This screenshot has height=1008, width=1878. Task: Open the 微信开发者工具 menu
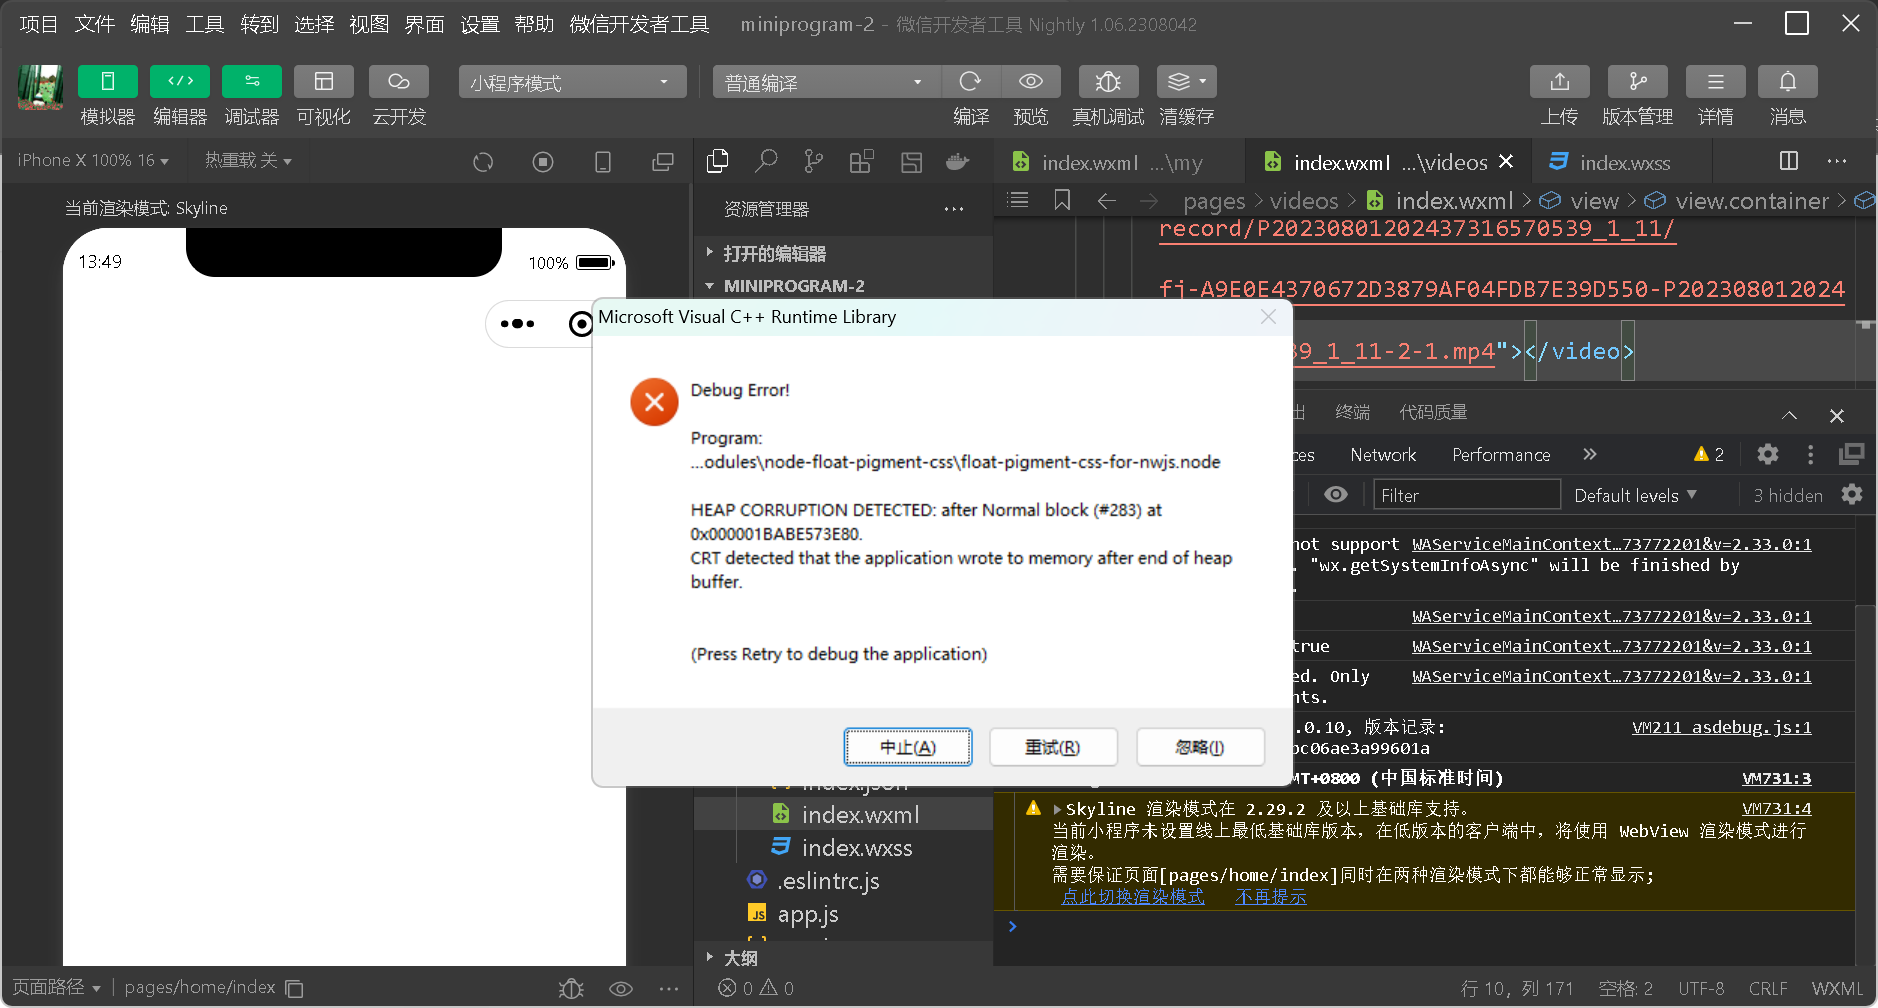(x=639, y=24)
